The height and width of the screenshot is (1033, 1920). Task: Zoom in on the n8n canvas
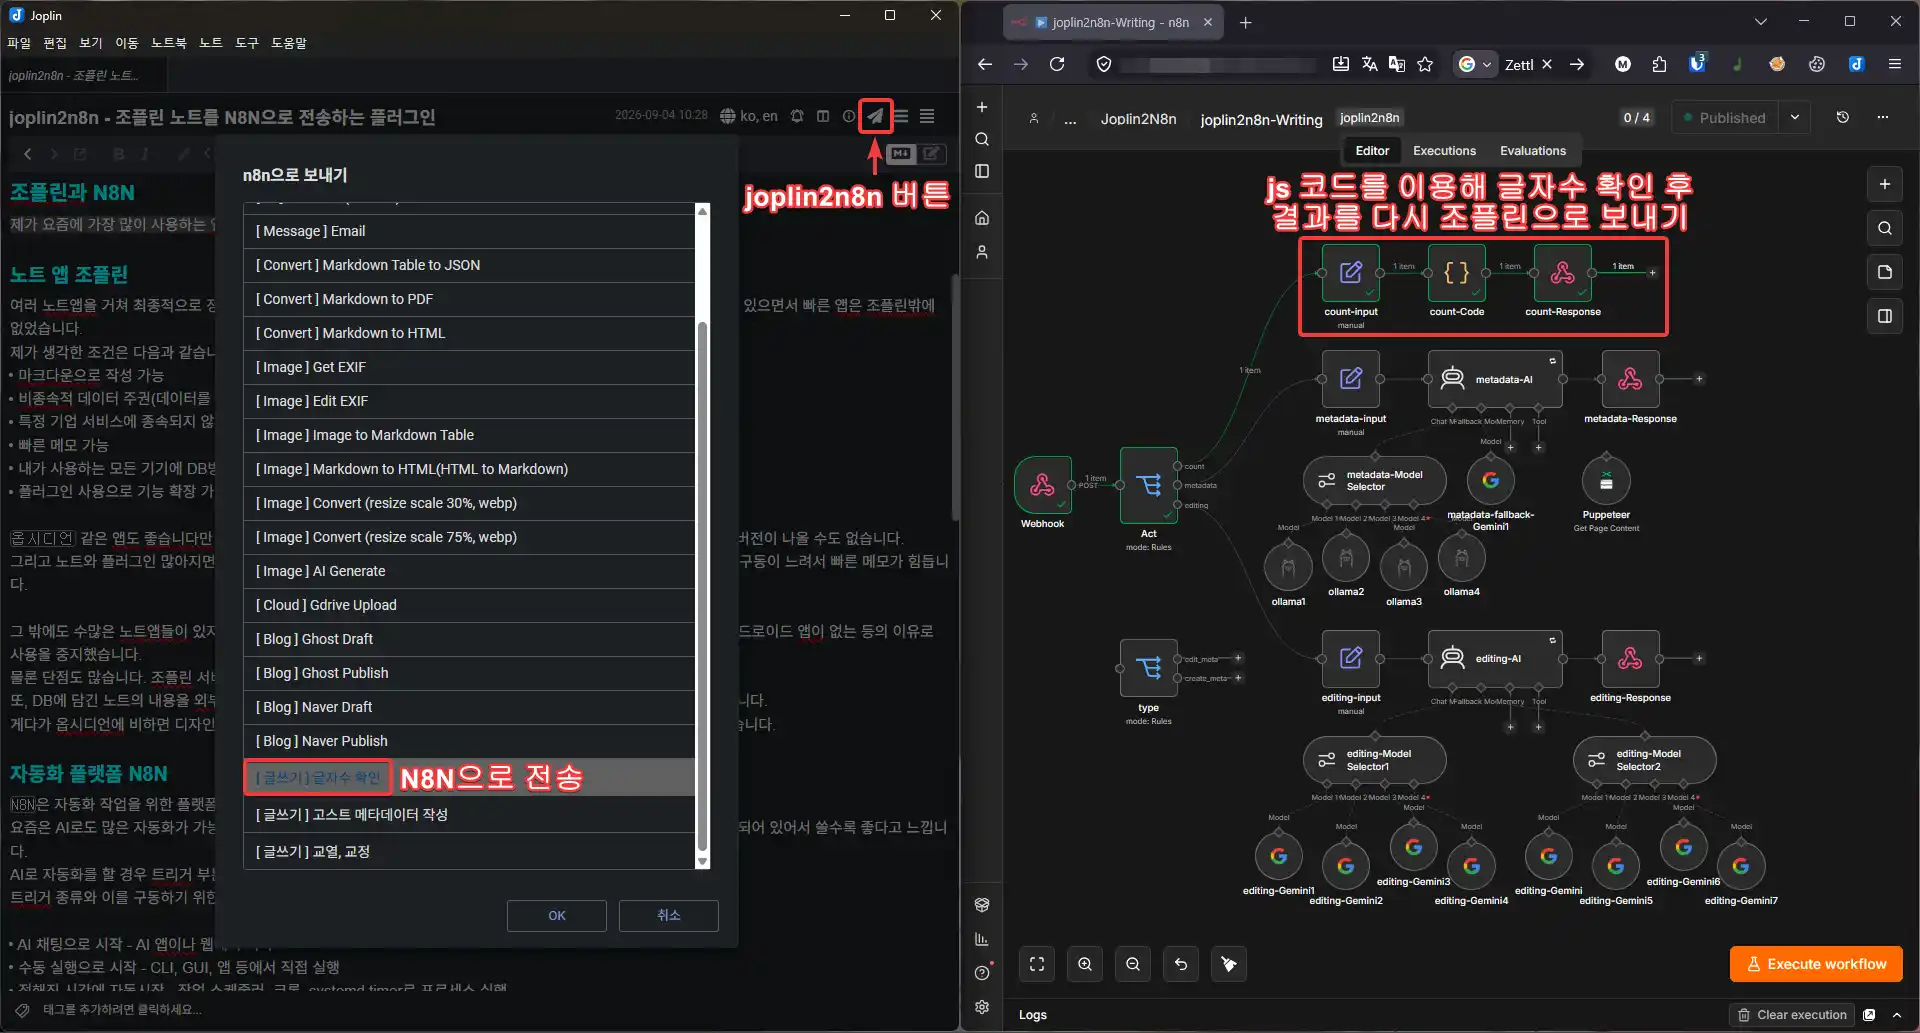pyautogui.click(x=1085, y=964)
